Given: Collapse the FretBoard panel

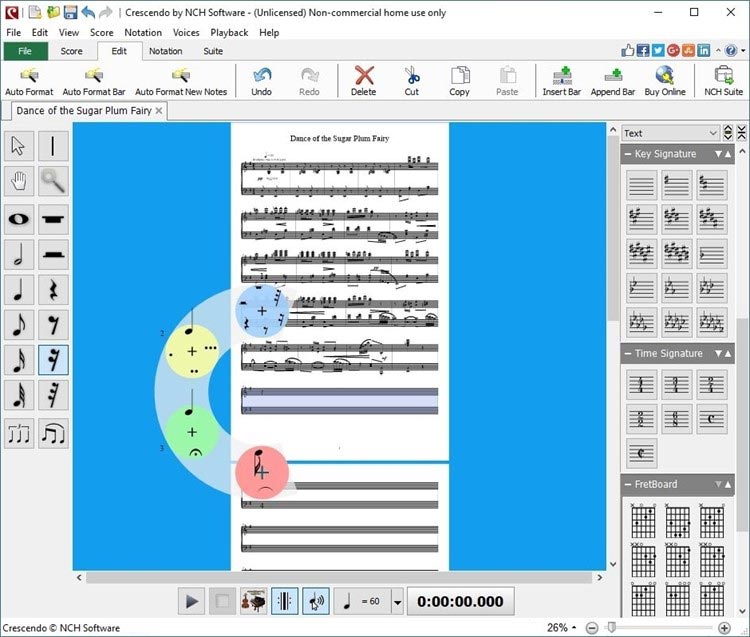Looking at the screenshot, I should point(628,484).
